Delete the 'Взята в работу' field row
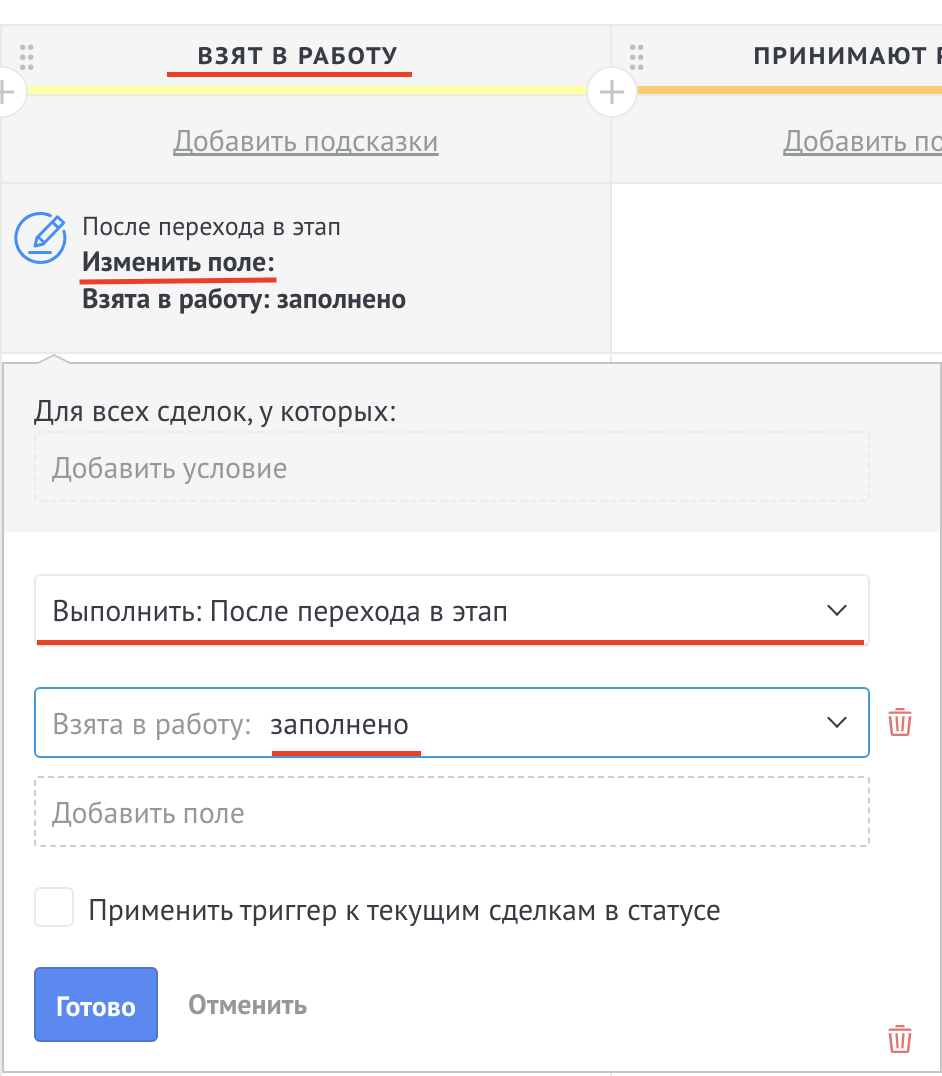The image size is (942, 1076). tap(900, 722)
